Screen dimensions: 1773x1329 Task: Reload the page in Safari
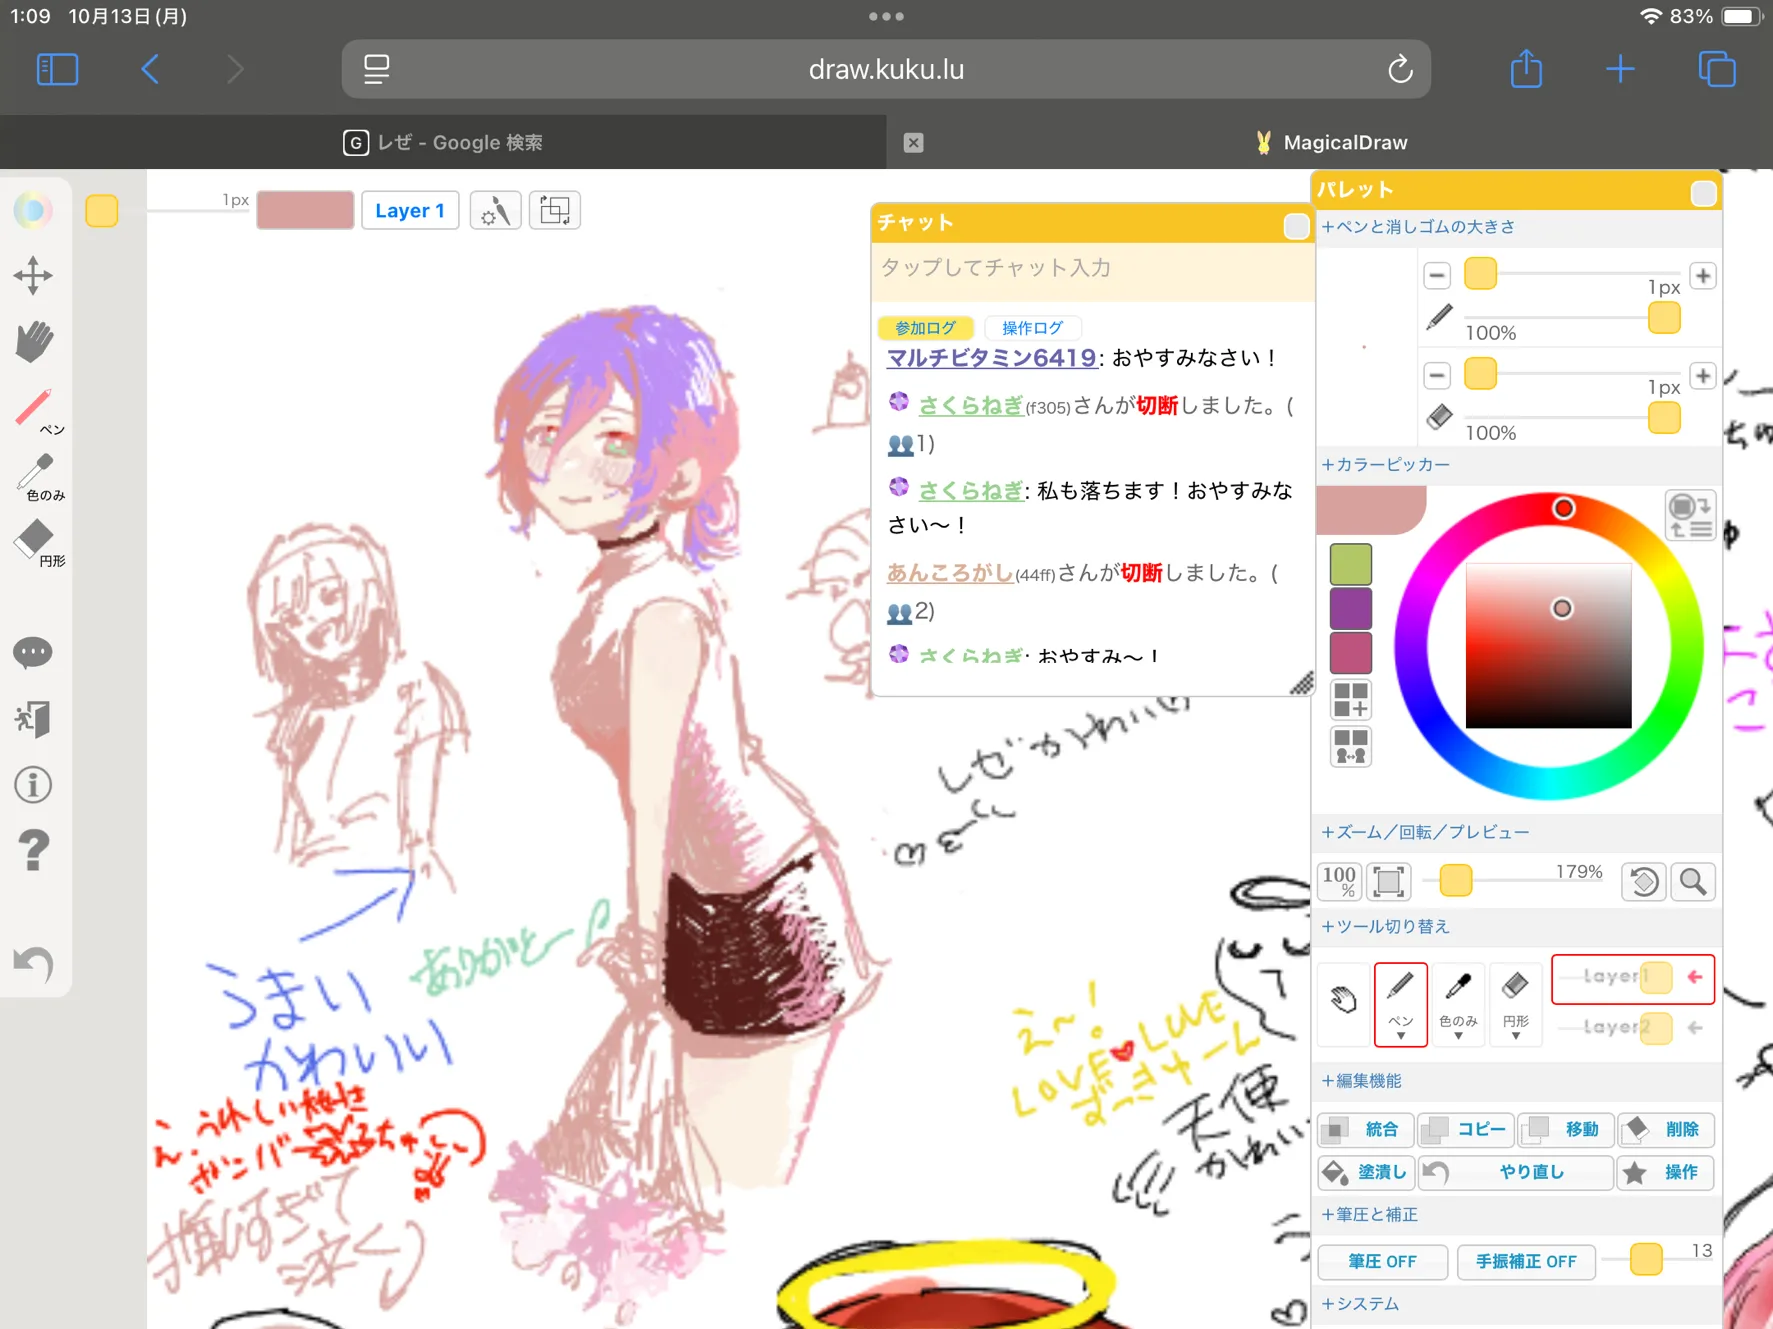pos(1400,69)
